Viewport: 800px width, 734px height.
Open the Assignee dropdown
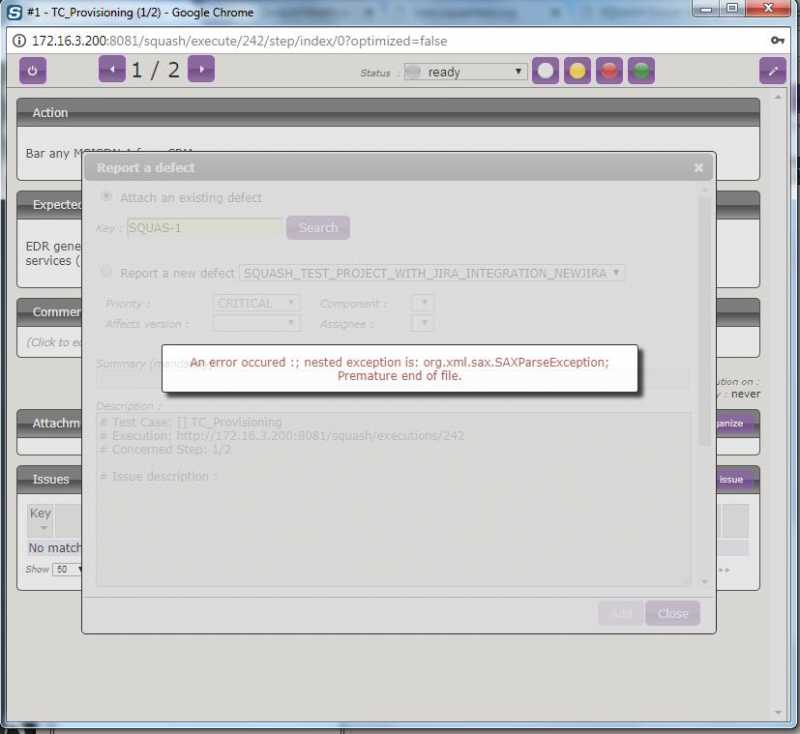[x=422, y=323]
